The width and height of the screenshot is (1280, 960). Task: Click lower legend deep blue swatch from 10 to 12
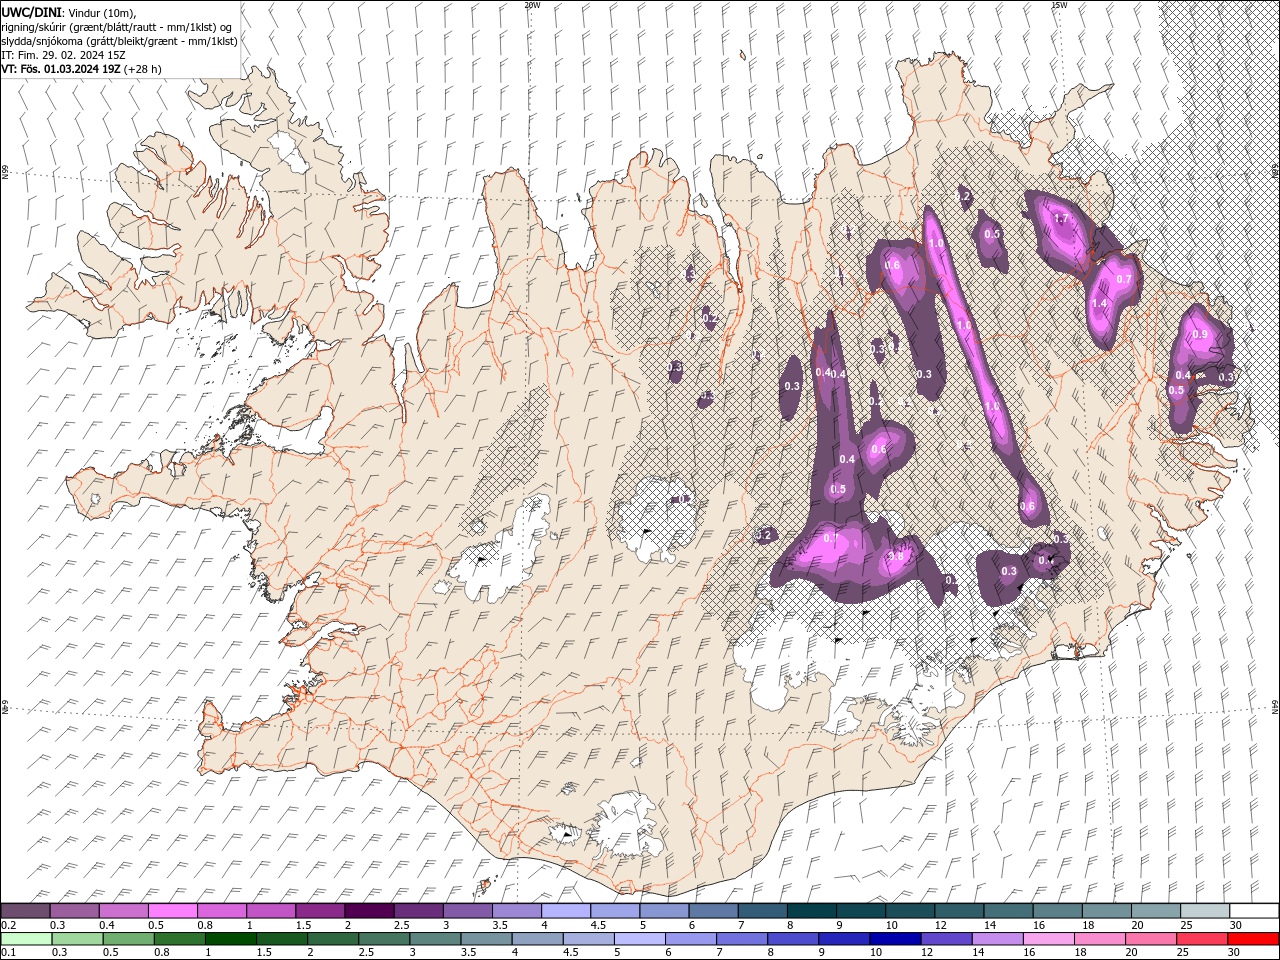[895, 939]
